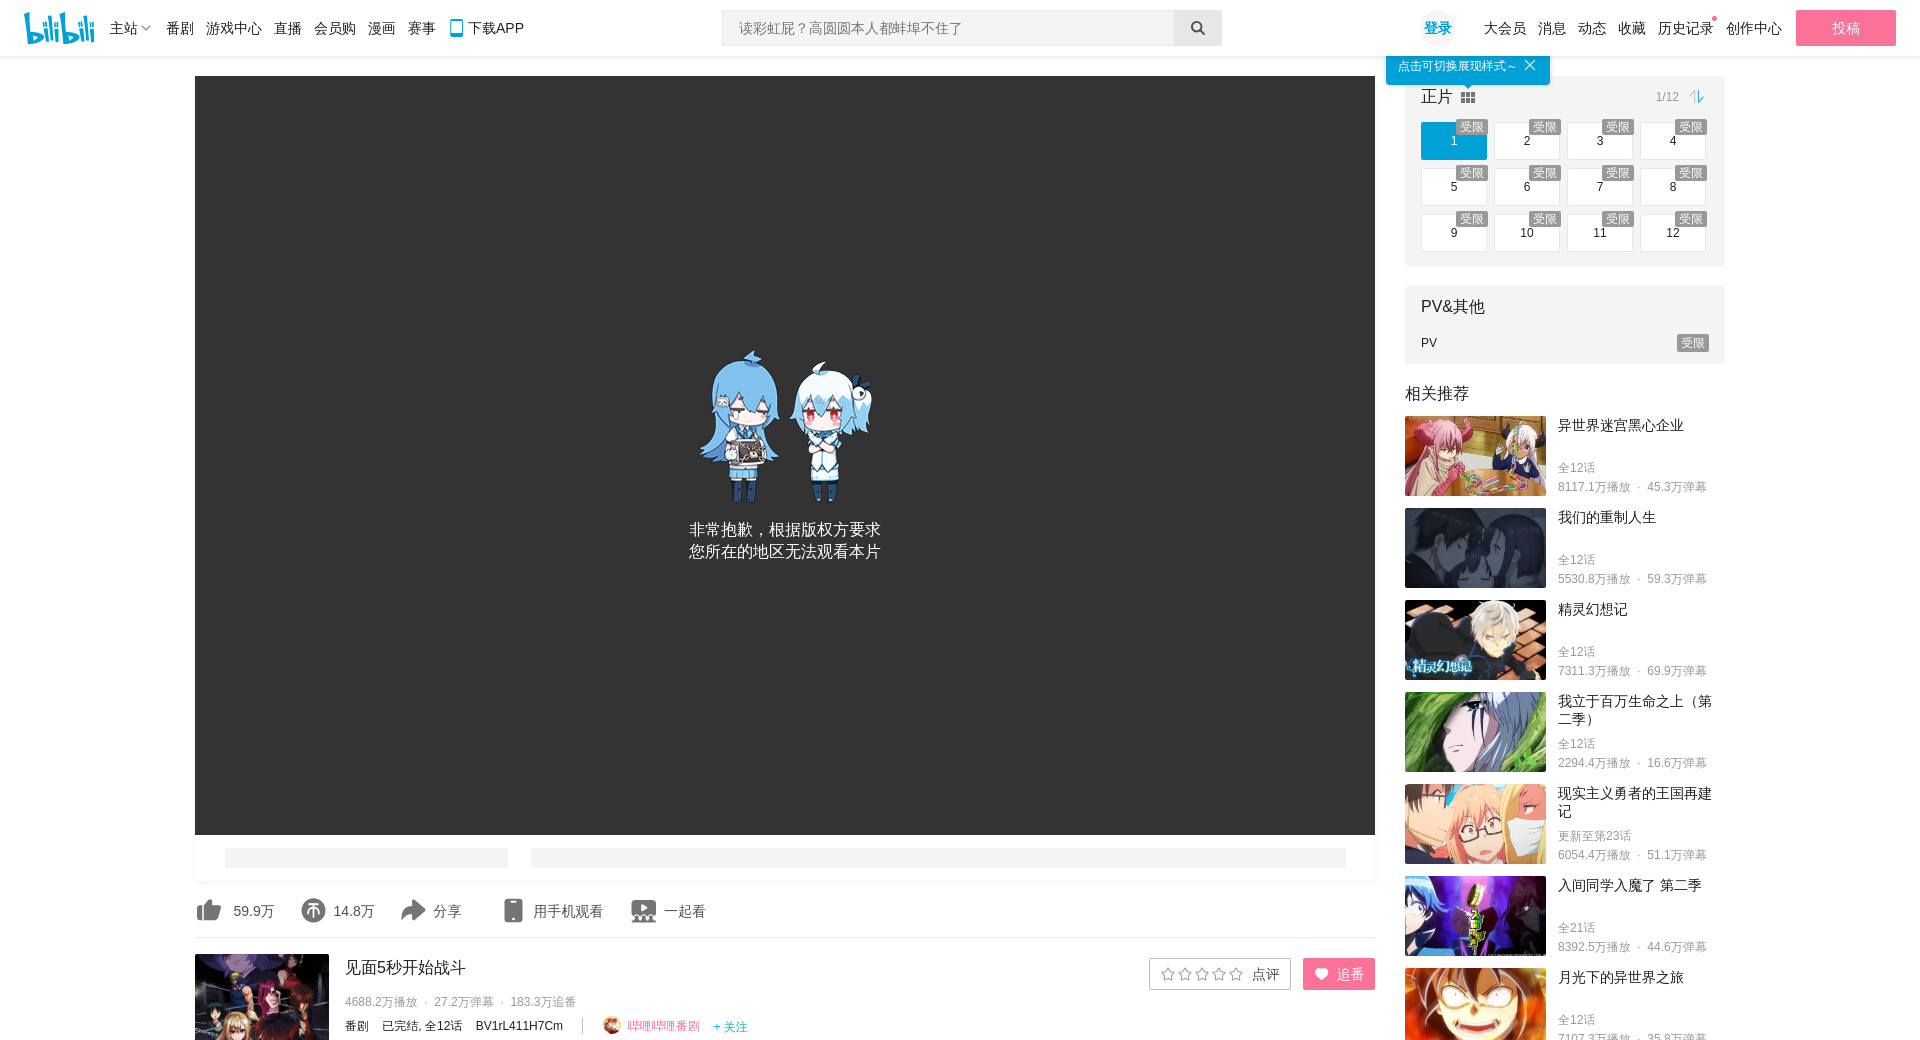Like the video with thumbs-up icon

point(209,910)
